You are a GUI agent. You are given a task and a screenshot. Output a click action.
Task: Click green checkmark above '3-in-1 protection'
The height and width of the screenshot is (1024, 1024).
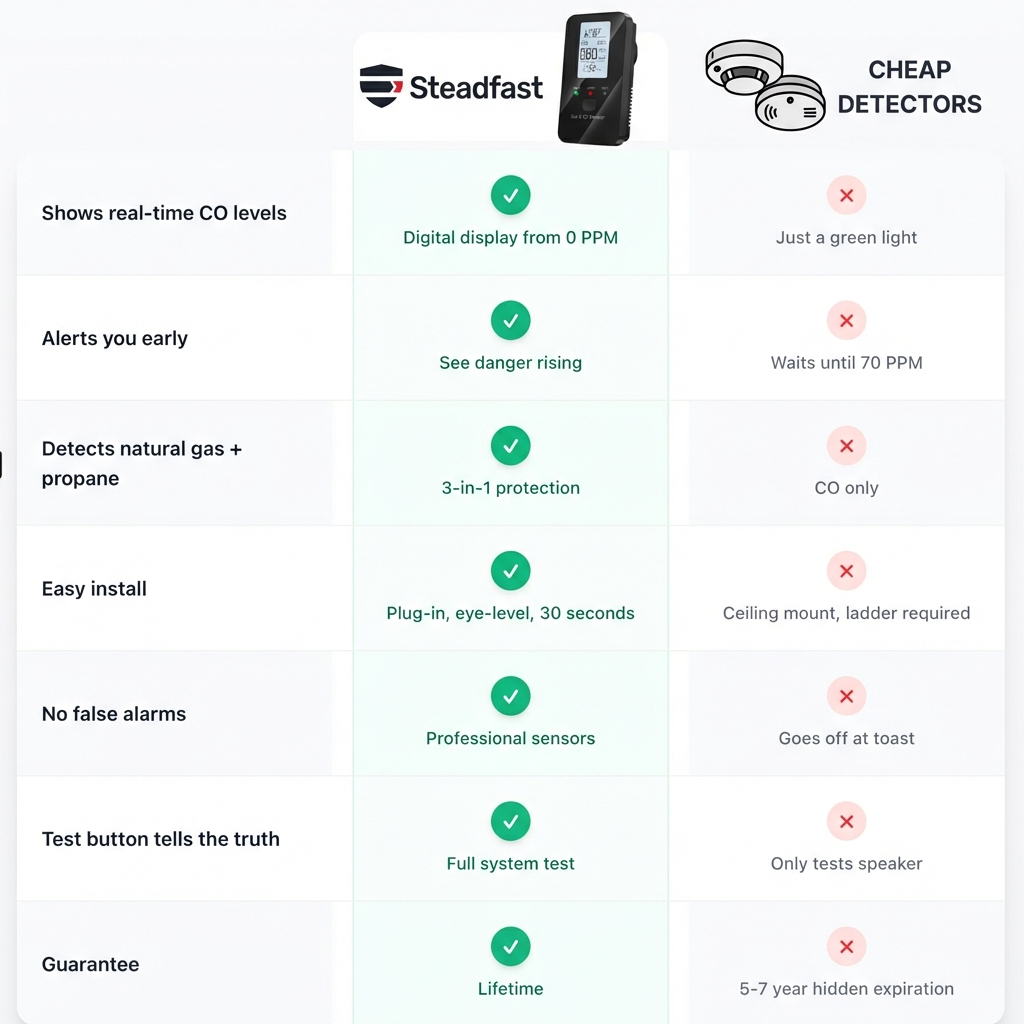pyautogui.click(x=511, y=445)
